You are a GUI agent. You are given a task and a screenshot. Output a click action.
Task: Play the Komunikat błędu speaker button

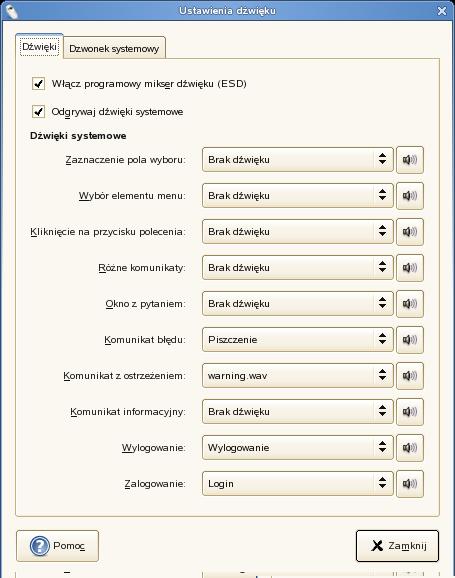tap(410, 340)
